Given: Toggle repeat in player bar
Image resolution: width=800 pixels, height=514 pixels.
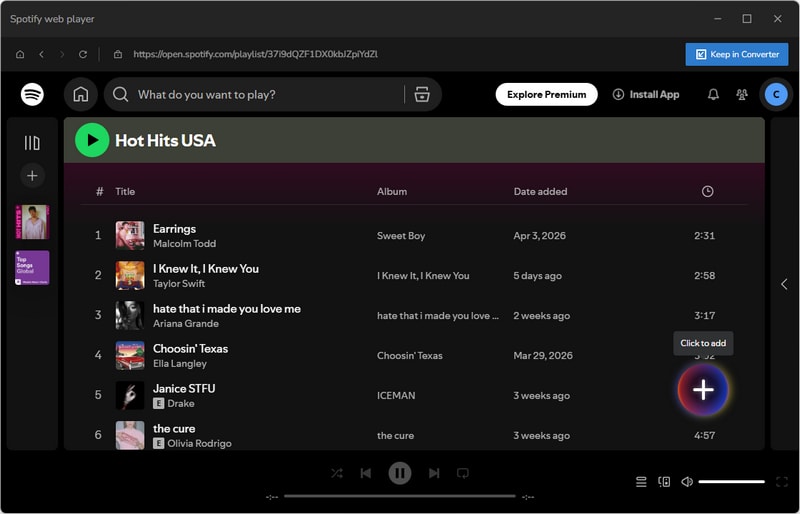Looking at the screenshot, I should [x=463, y=473].
